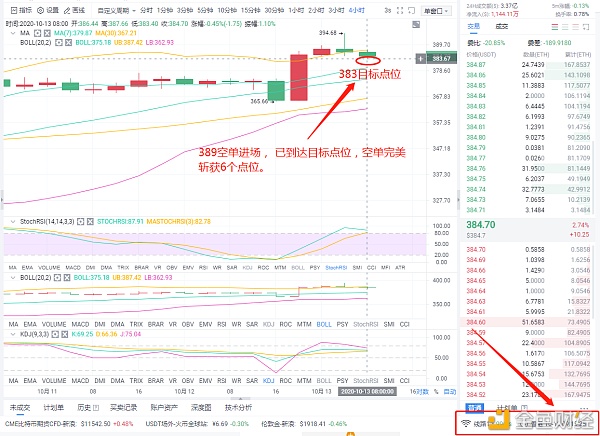
Task: Open StochRSI(14,14,3,3) settings icon
Action: point(80,221)
